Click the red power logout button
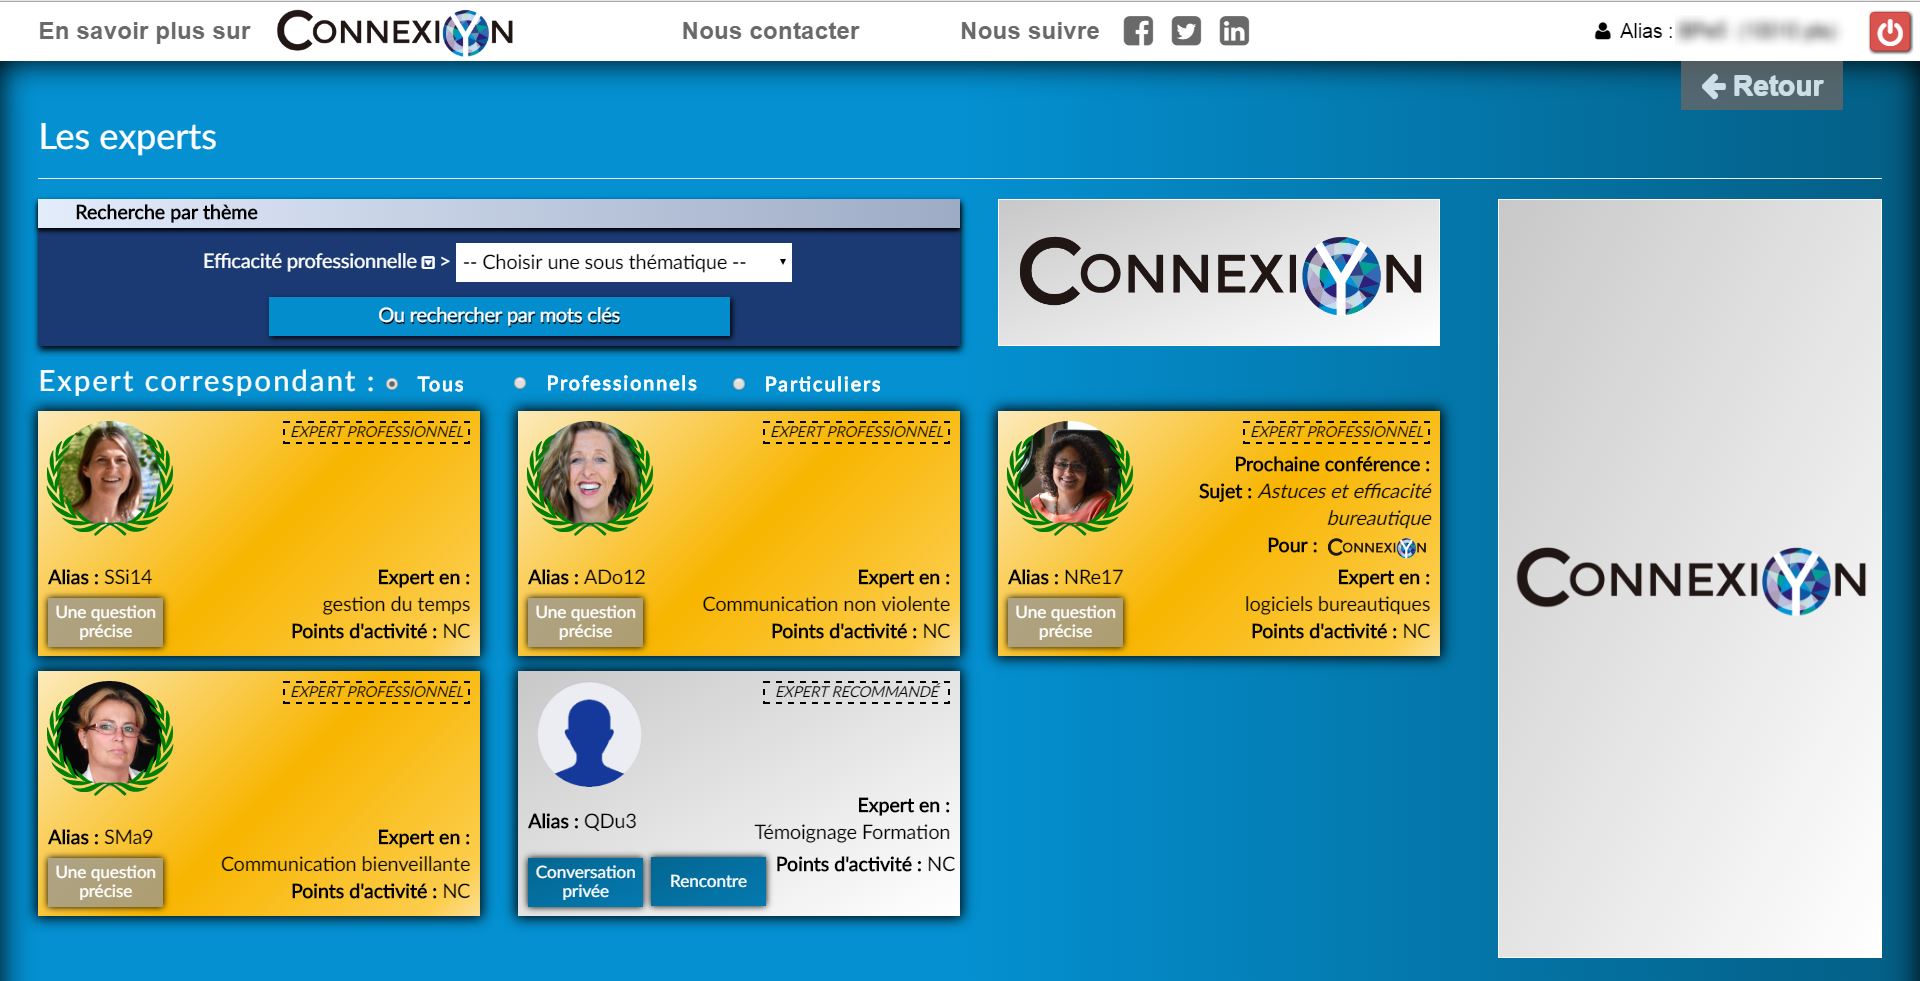The width and height of the screenshot is (1920, 981). point(1890,32)
